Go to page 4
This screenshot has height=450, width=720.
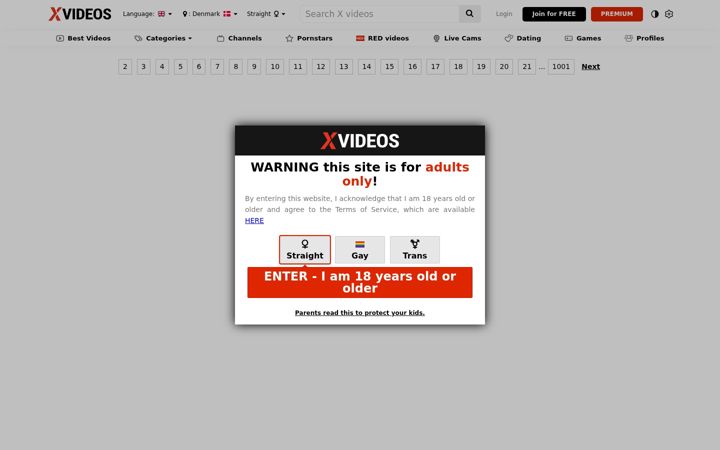coord(162,67)
